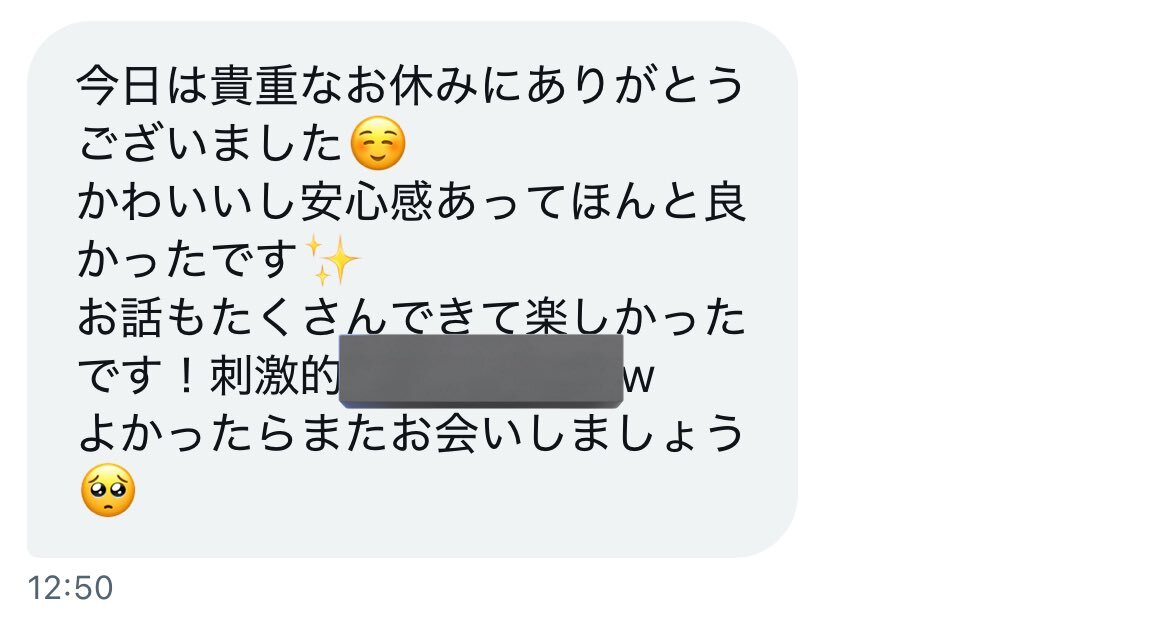Image resolution: width=1170 pixels, height=617 pixels.
Task: Click the text かったです before the sparkles
Action: (x=189, y=260)
